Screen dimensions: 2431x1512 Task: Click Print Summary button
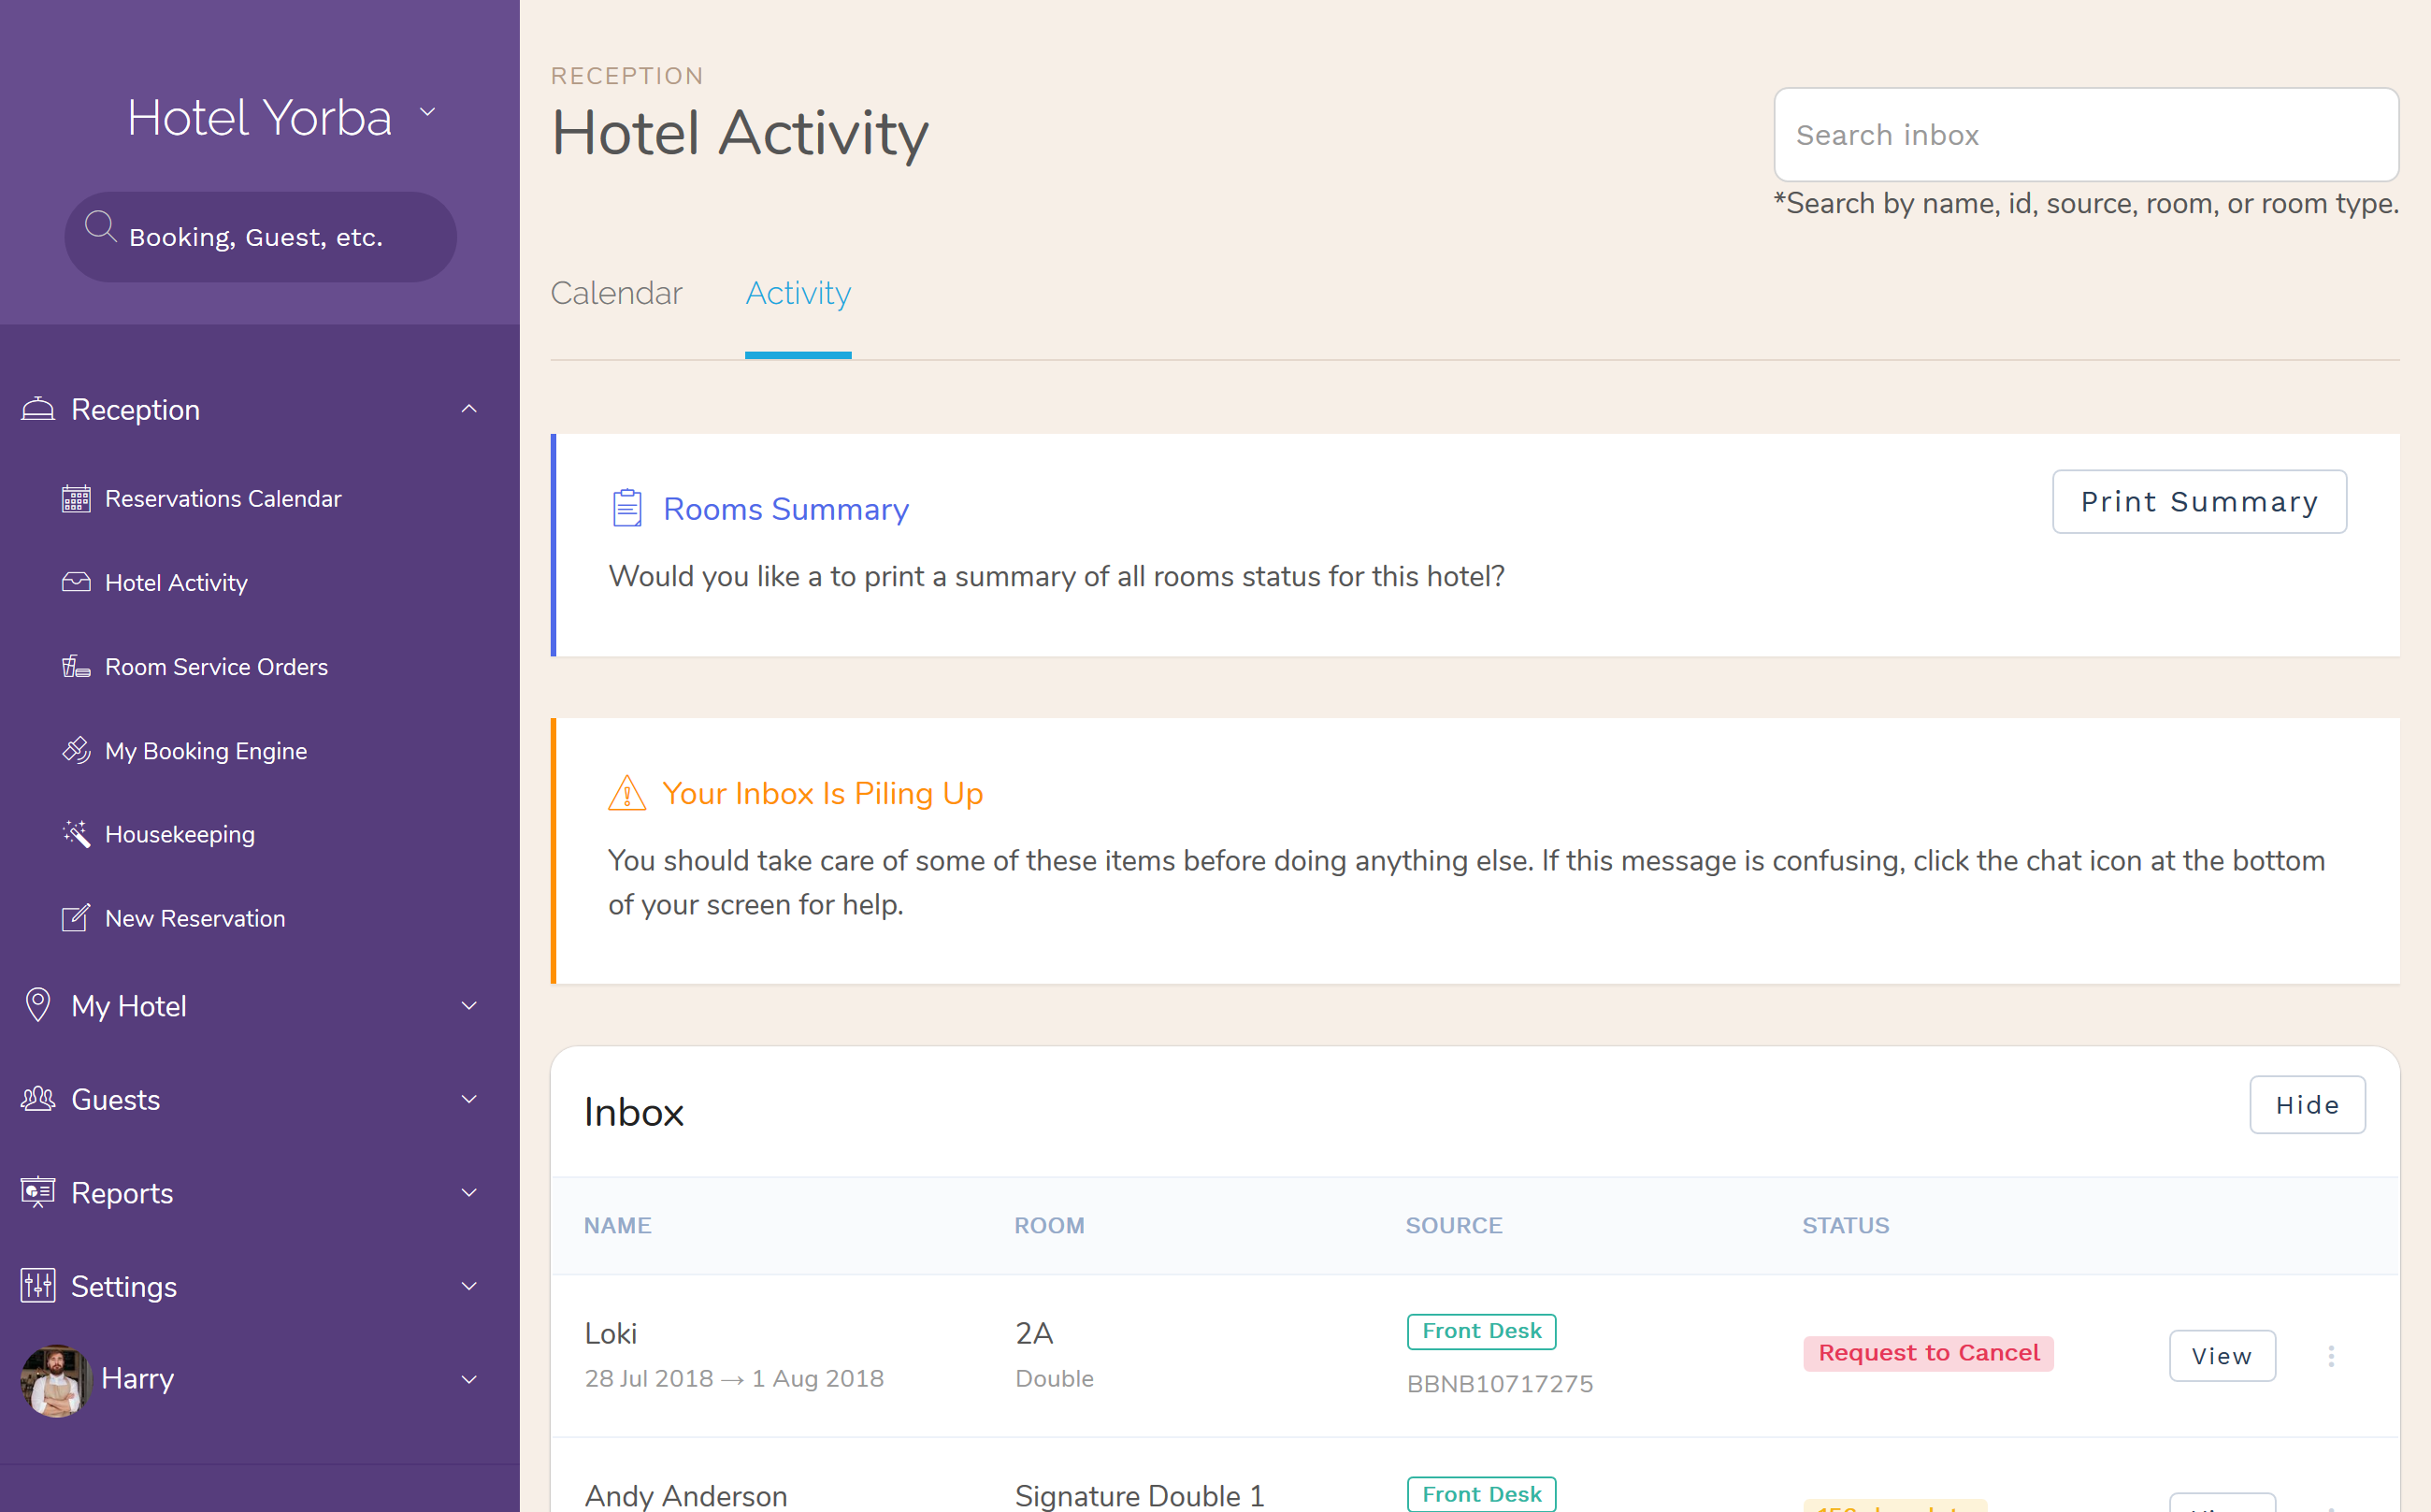[x=2199, y=502]
